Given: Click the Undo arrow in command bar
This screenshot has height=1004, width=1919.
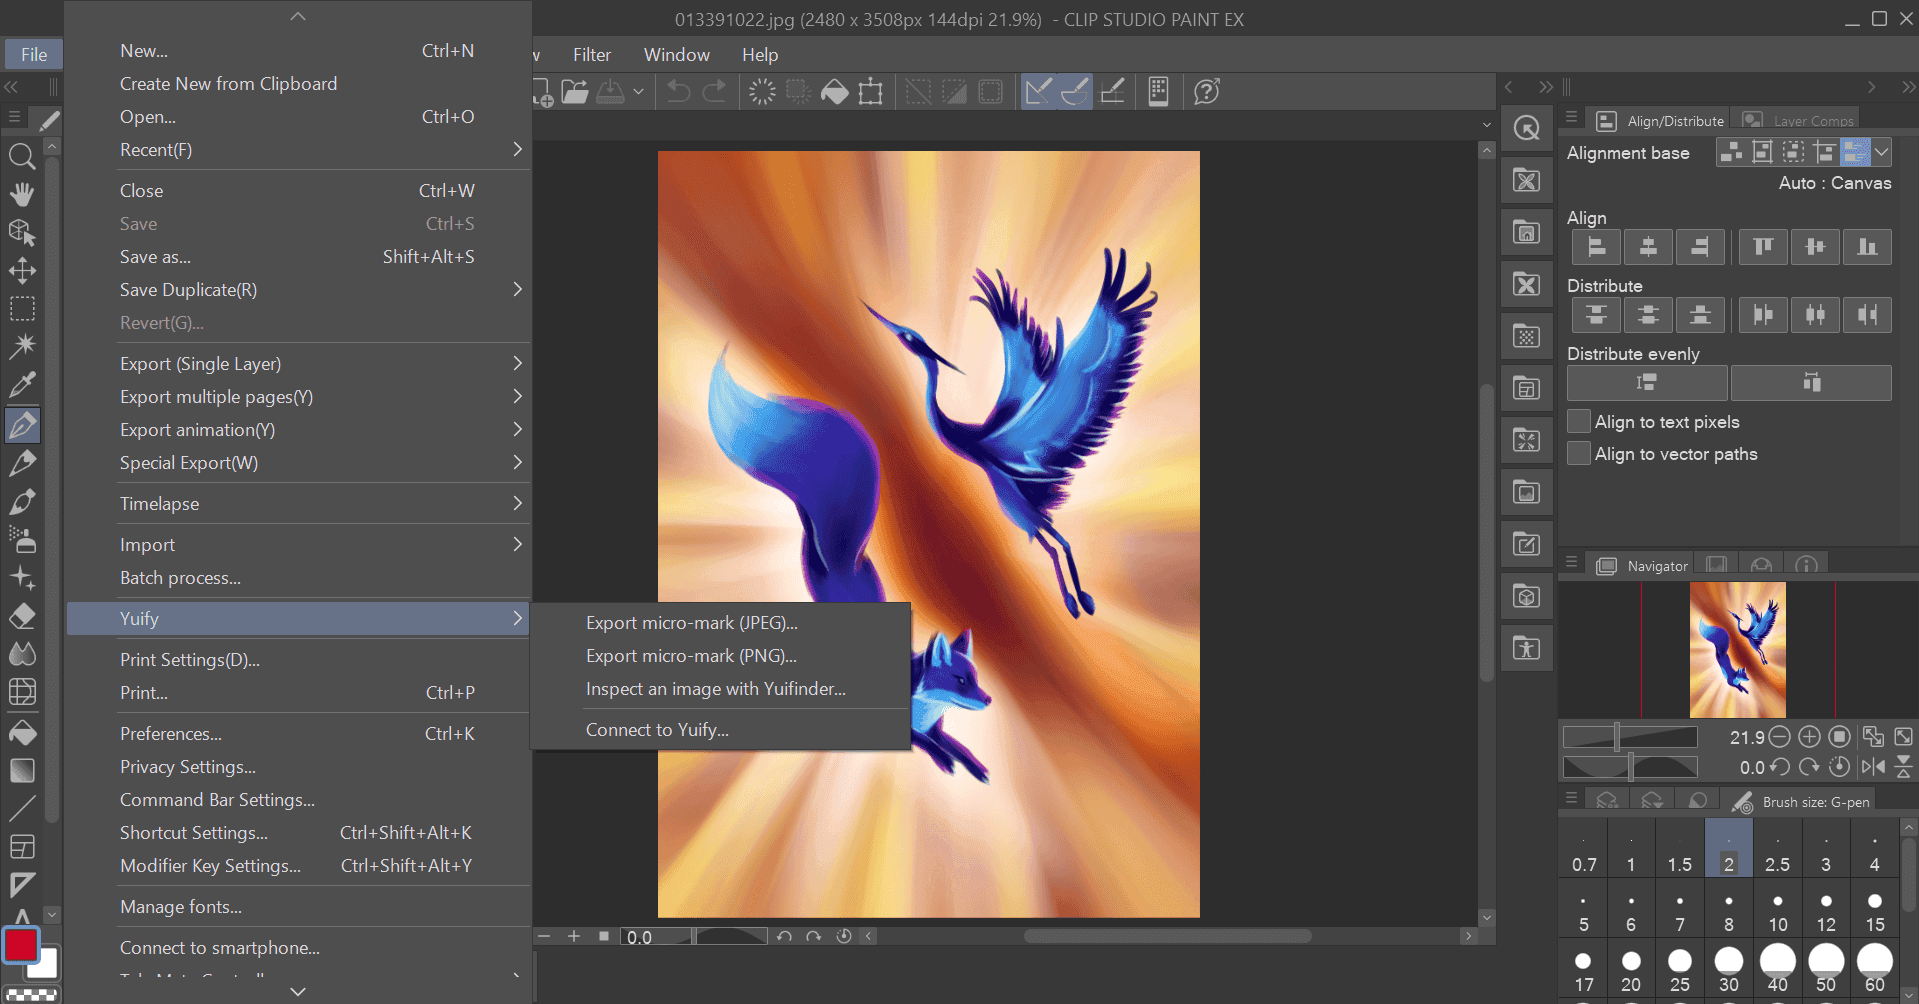Looking at the screenshot, I should [x=678, y=92].
